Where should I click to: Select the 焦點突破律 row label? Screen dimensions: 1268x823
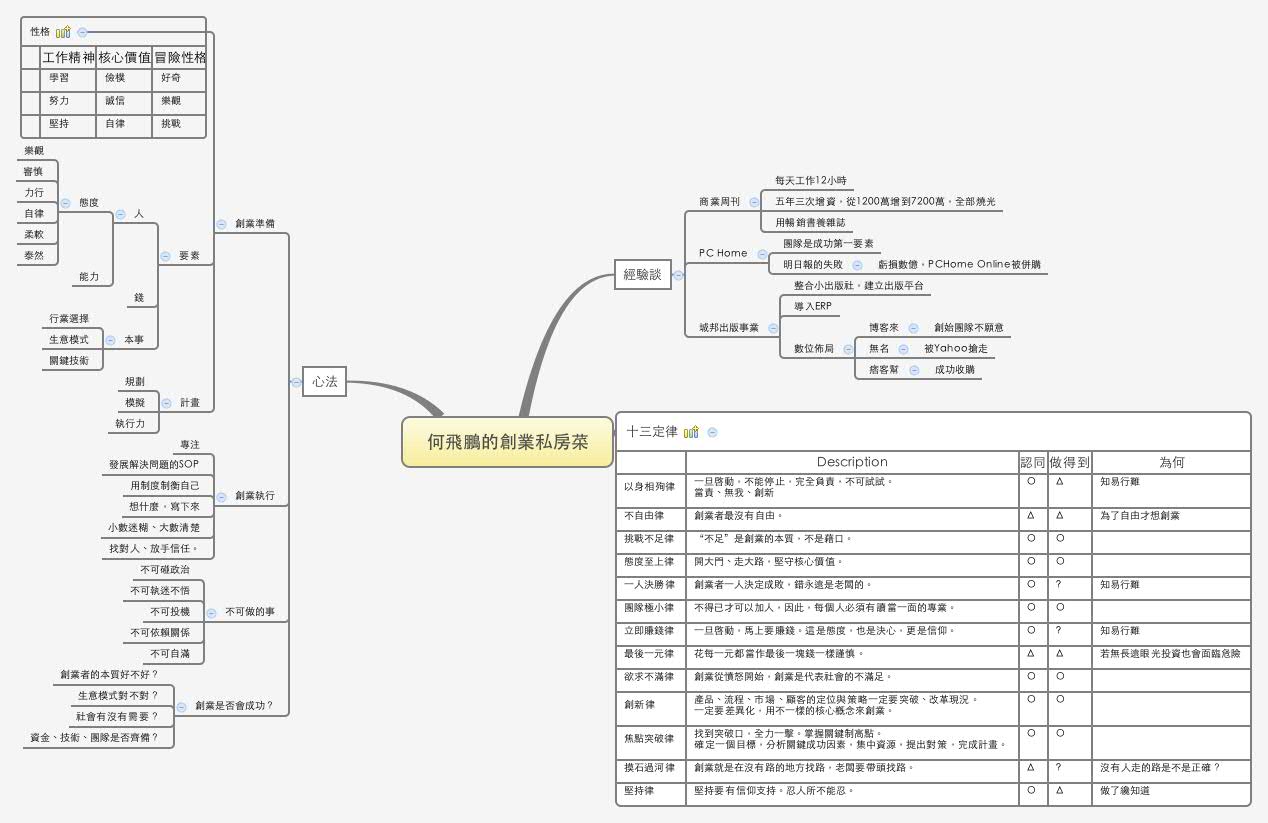[x=651, y=741]
